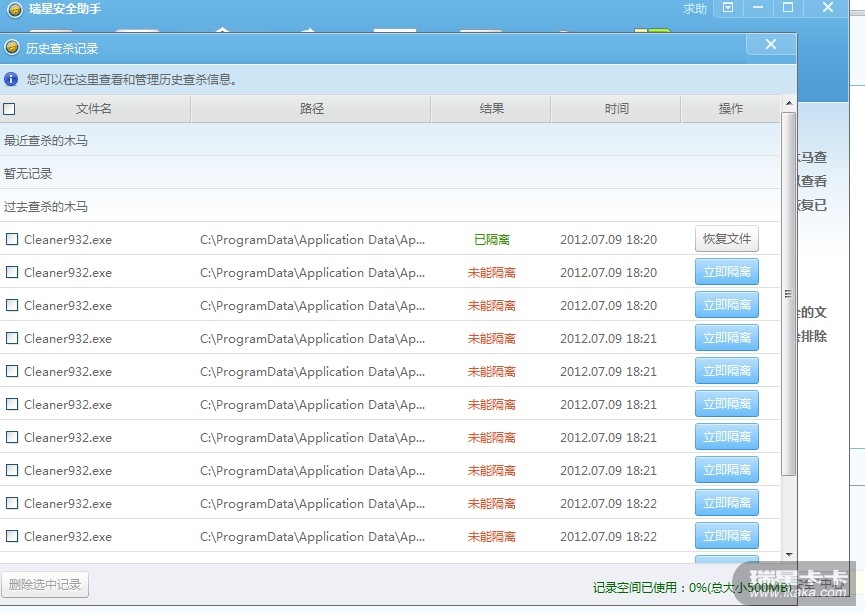The width and height of the screenshot is (865, 613).
Task: Select the 最近查杀的木马 section row
Action: point(389,140)
